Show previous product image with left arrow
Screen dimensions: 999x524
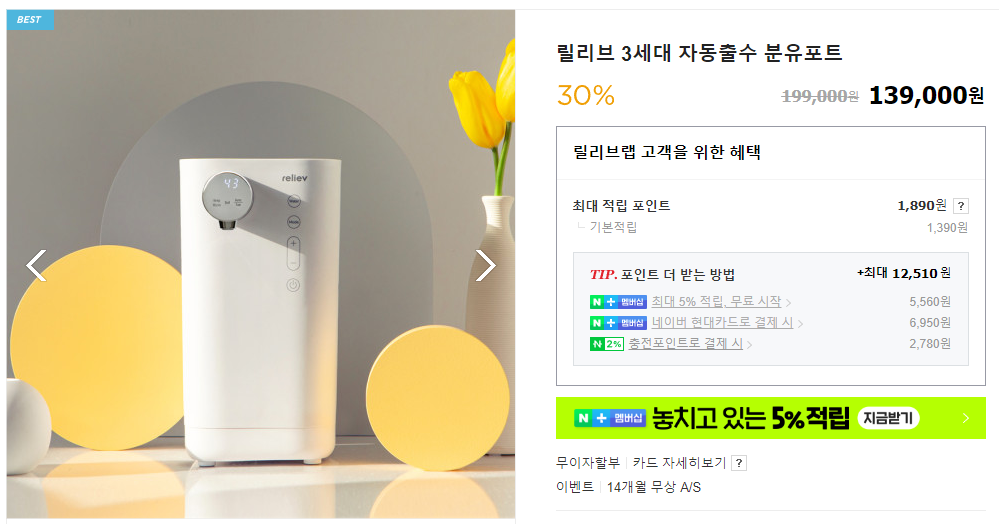(x=36, y=265)
